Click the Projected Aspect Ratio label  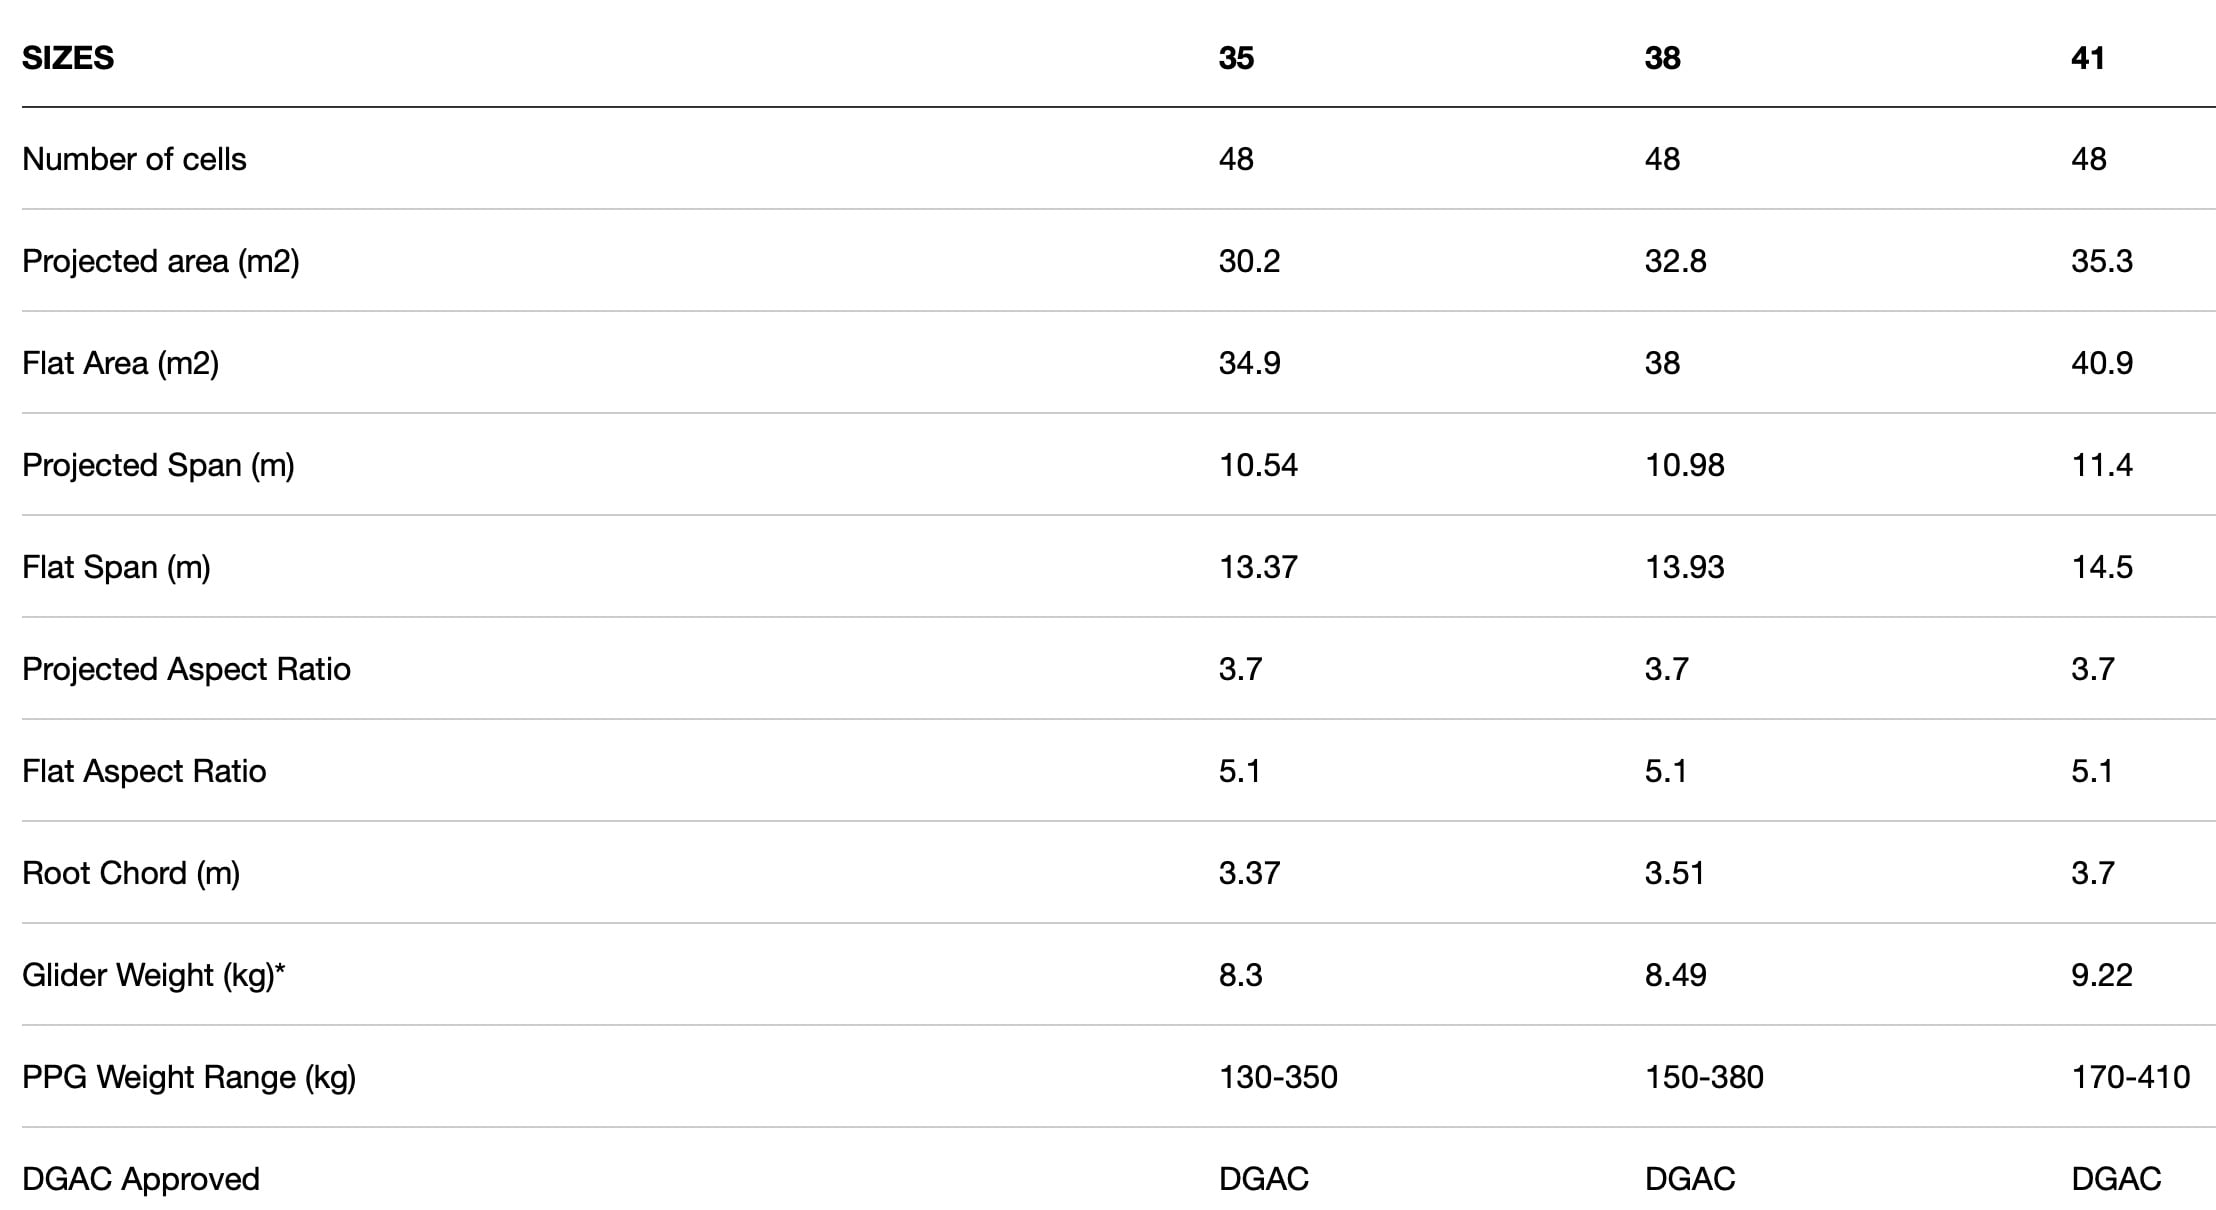[186, 669]
